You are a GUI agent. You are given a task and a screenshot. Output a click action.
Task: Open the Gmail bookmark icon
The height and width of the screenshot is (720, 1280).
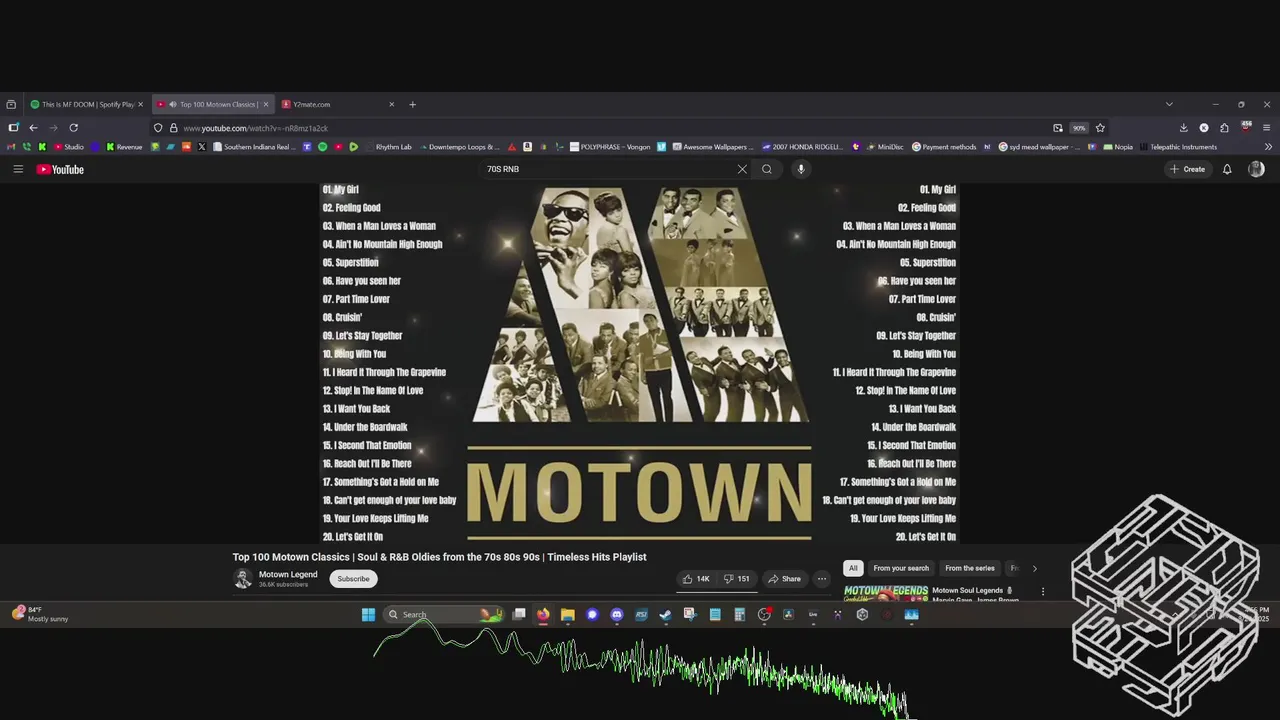12,147
